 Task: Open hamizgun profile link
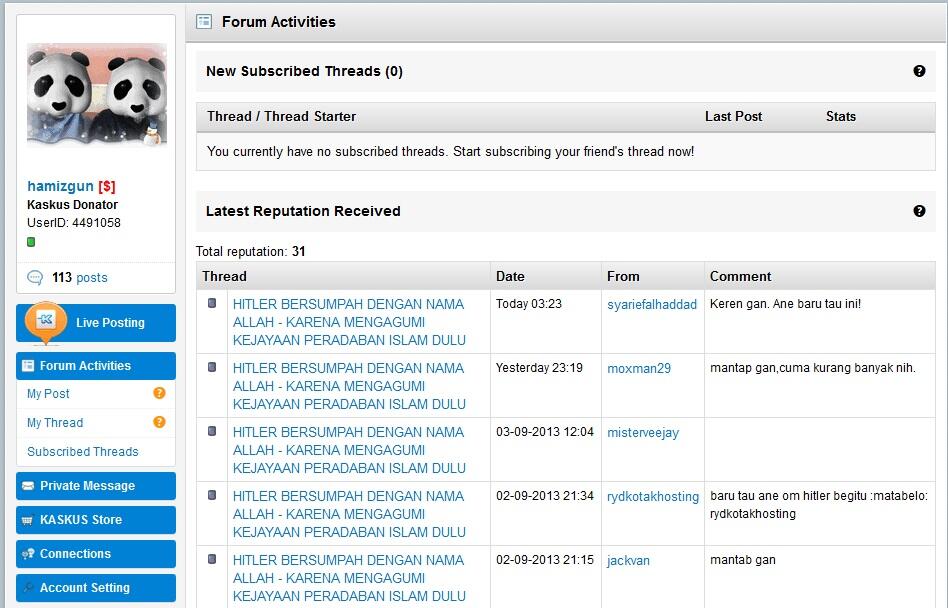click(x=60, y=186)
